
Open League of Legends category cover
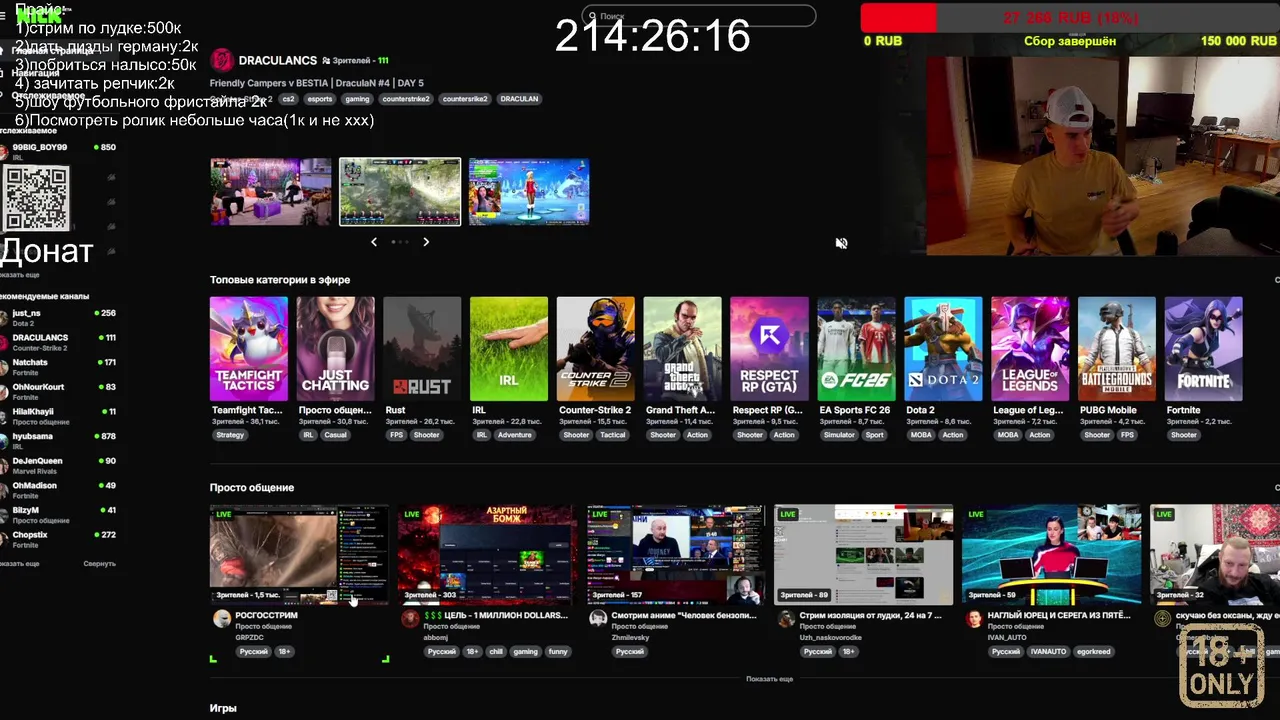pos(1030,349)
